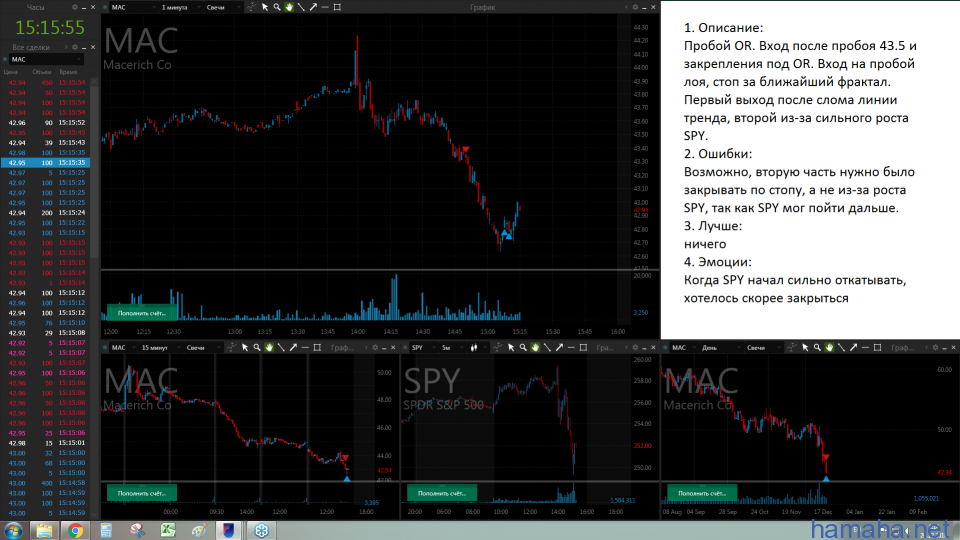Pick arrow drawing tool in SPY chart toolbar
The image size is (960, 540).
[x=560, y=348]
